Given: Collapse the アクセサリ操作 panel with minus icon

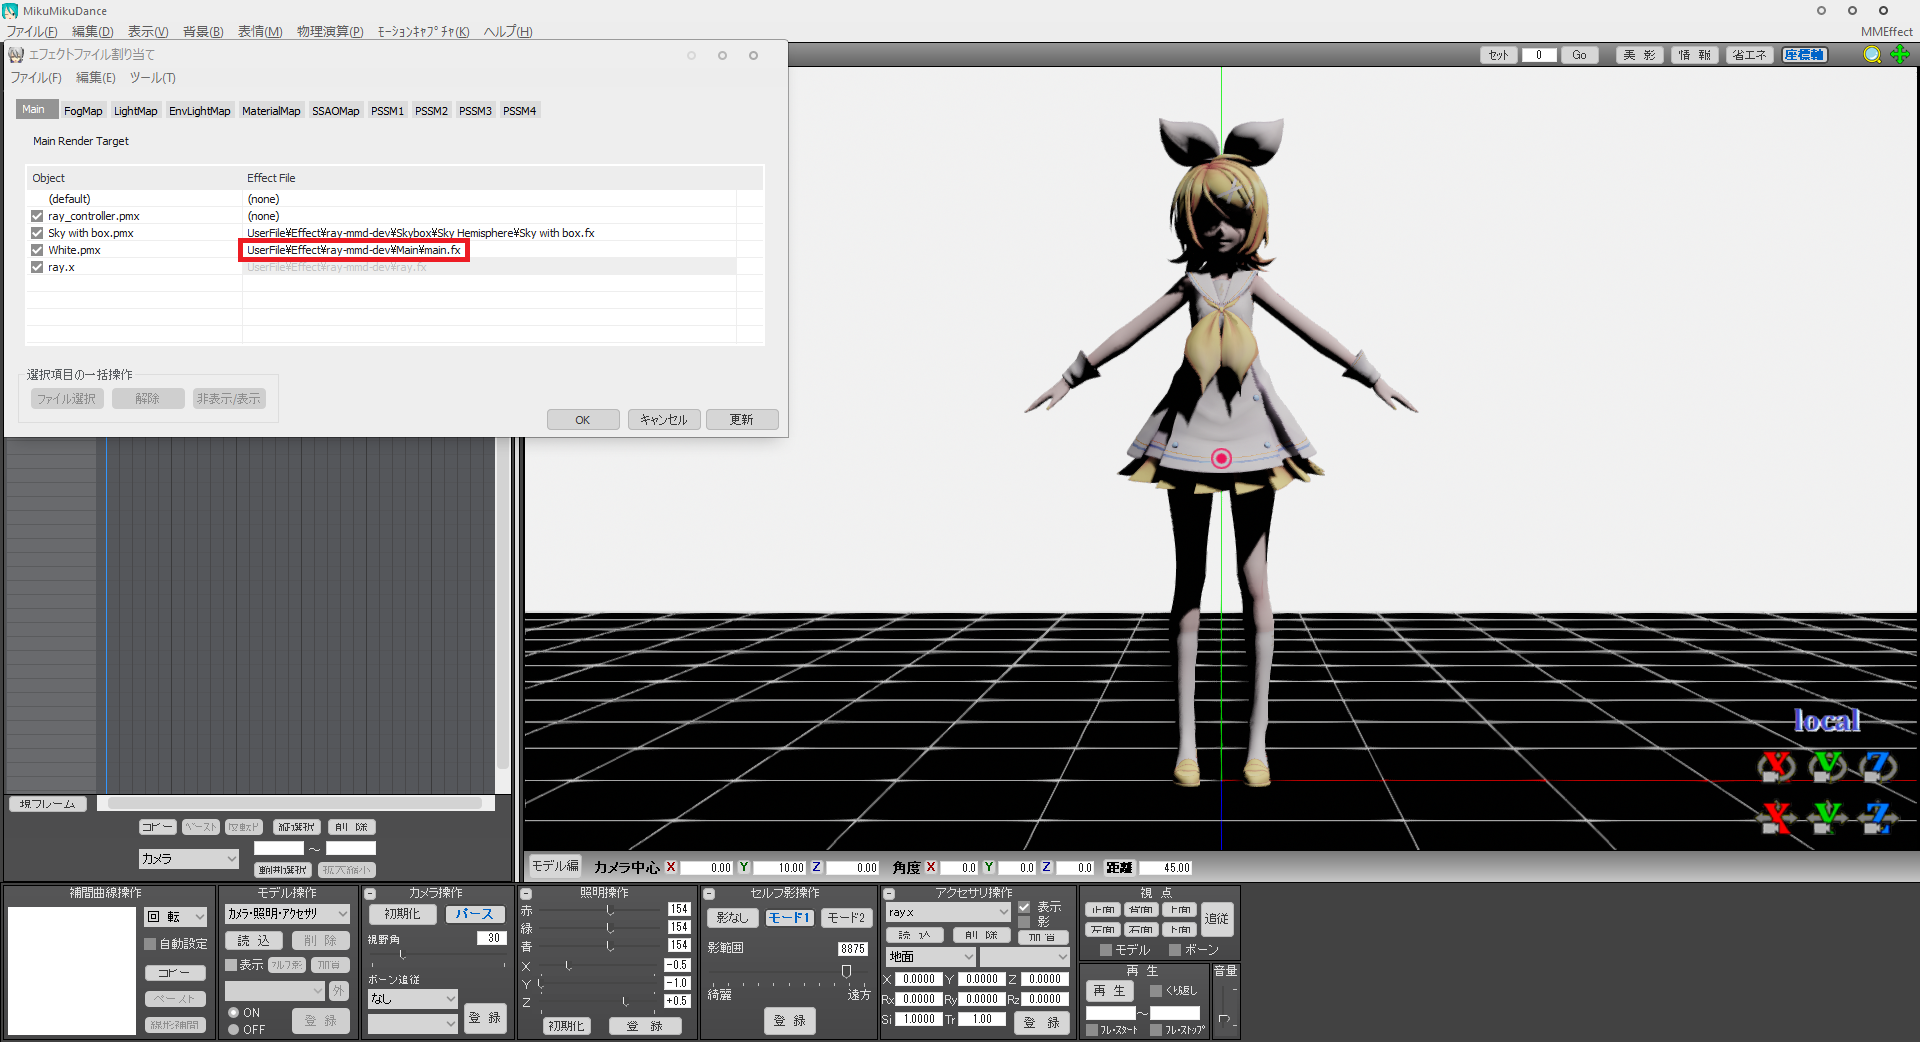Looking at the screenshot, I should click(x=889, y=894).
